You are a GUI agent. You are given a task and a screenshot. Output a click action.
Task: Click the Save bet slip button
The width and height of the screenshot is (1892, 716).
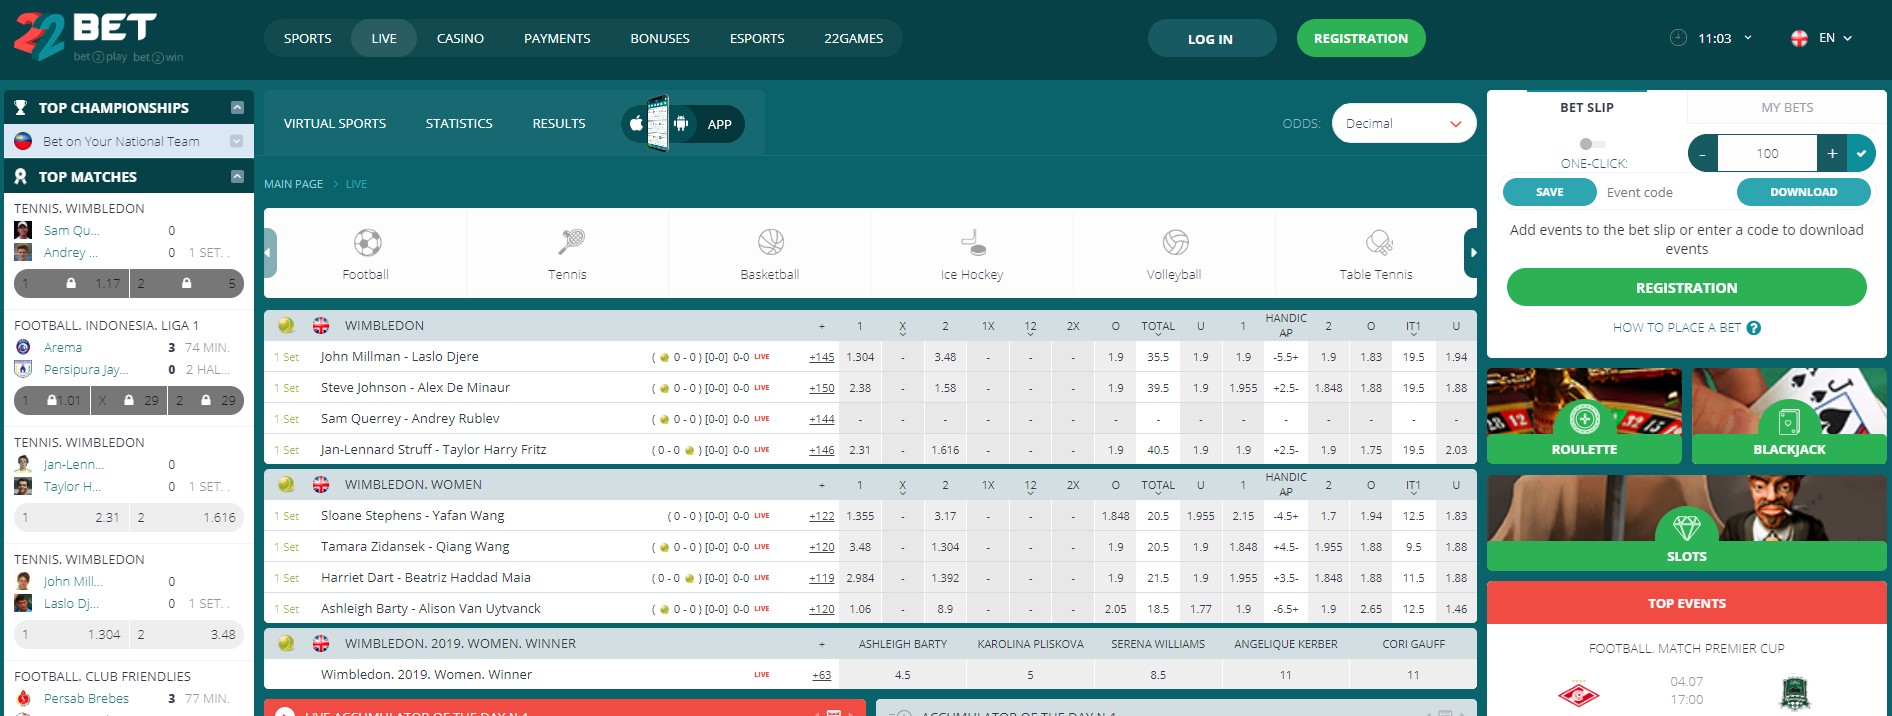click(x=1550, y=192)
